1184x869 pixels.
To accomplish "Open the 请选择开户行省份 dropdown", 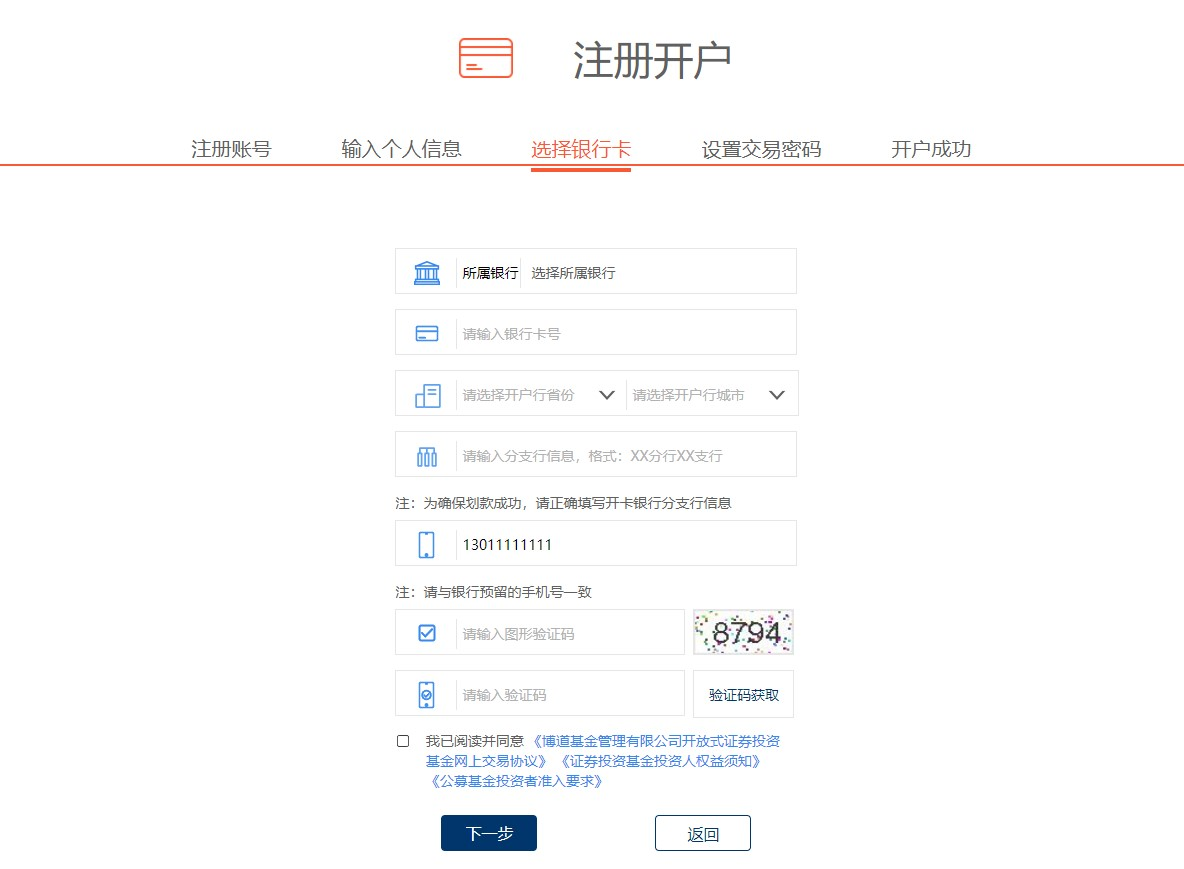I will pyautogui.click(x=540, y=395).
